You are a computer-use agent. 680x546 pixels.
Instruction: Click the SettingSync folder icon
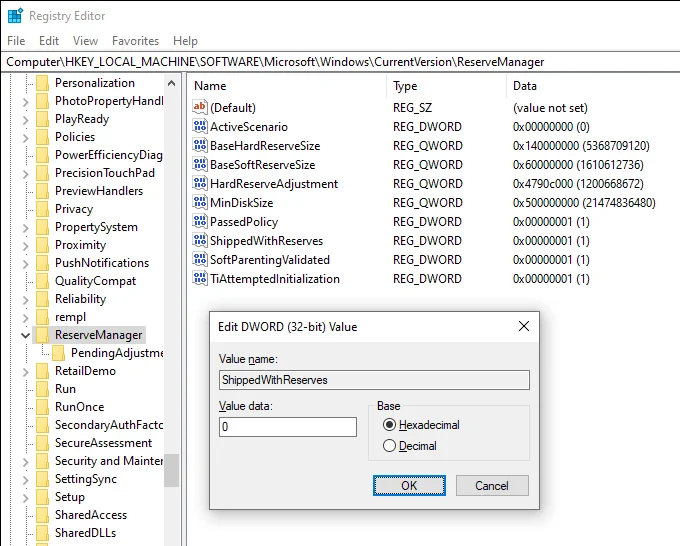[x=42, y=479]
